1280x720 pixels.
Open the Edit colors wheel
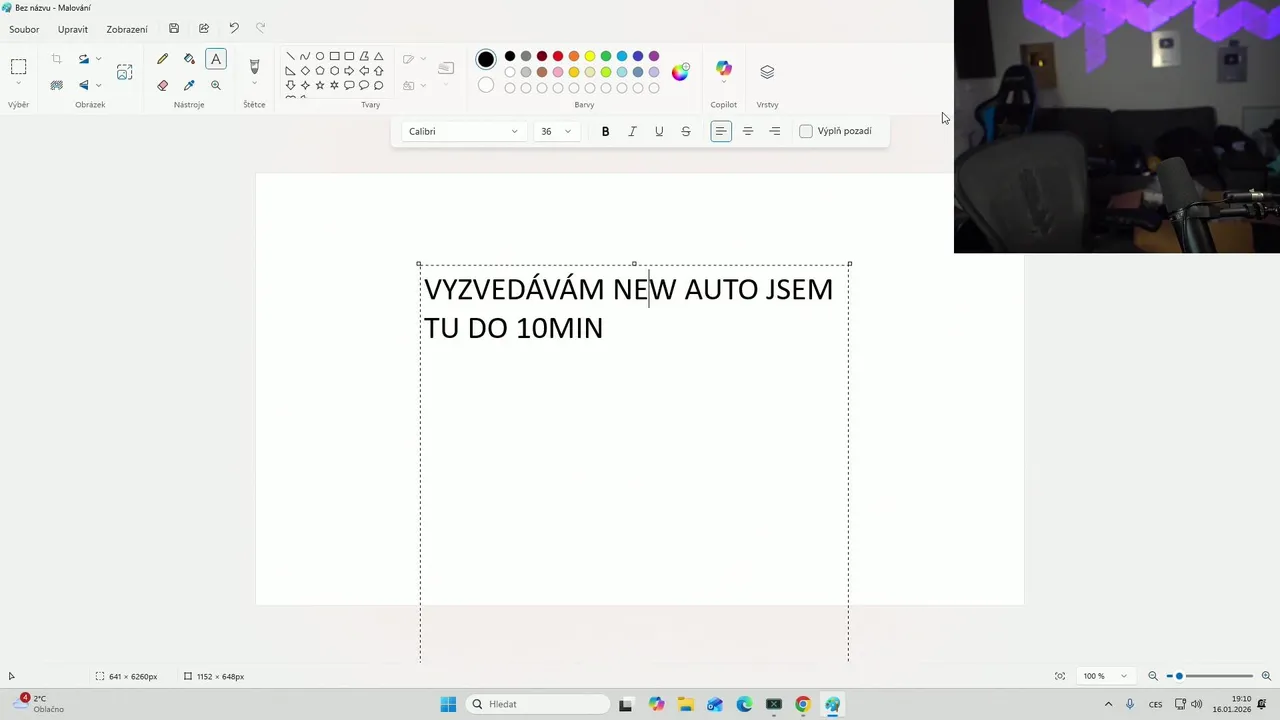click(x=680, y=72)
